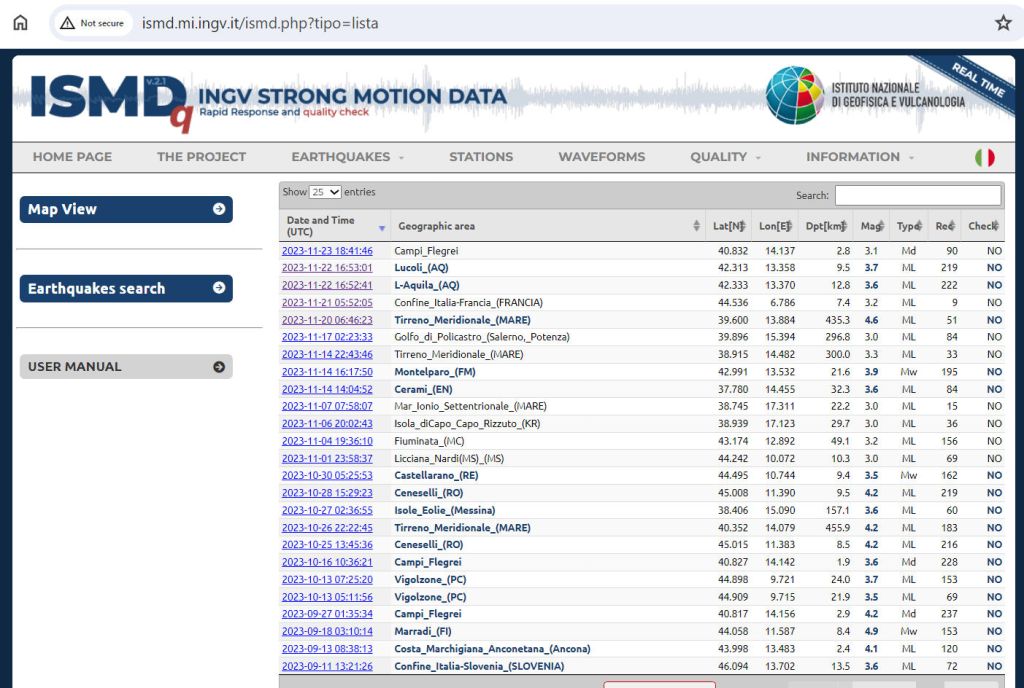Click the INGV institute globe logo
Screen dimensions: 1024x688
(795, 96)
